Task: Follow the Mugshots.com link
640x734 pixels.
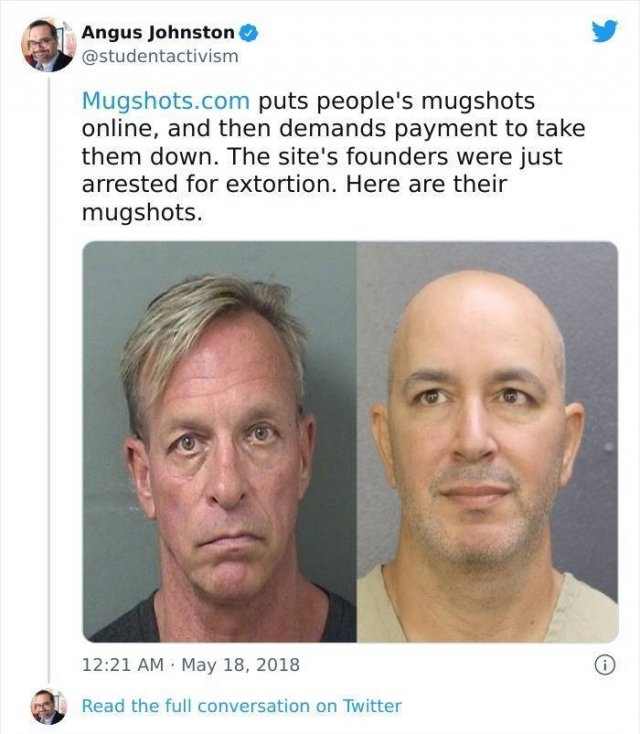Action: 166,101
